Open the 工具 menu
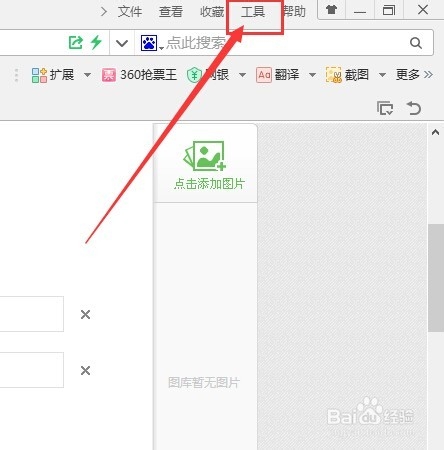444x450 pixels. click(x=253, y=12)
